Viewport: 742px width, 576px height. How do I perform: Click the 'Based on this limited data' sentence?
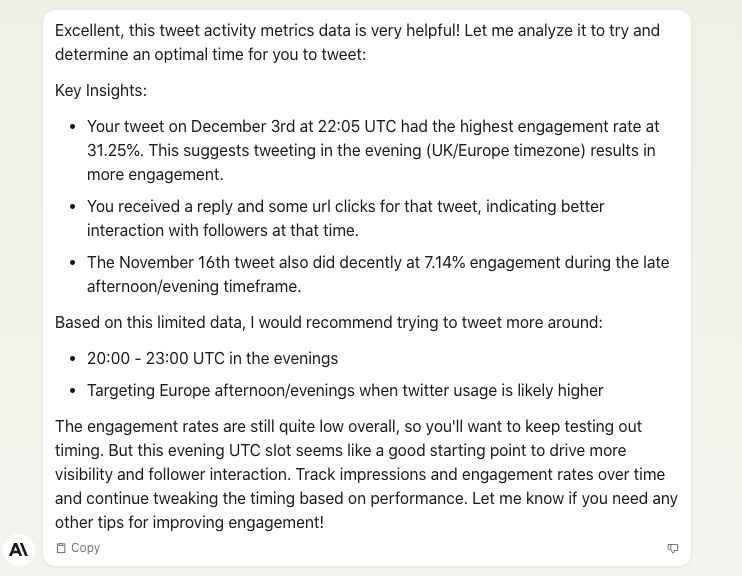point(329,322)
